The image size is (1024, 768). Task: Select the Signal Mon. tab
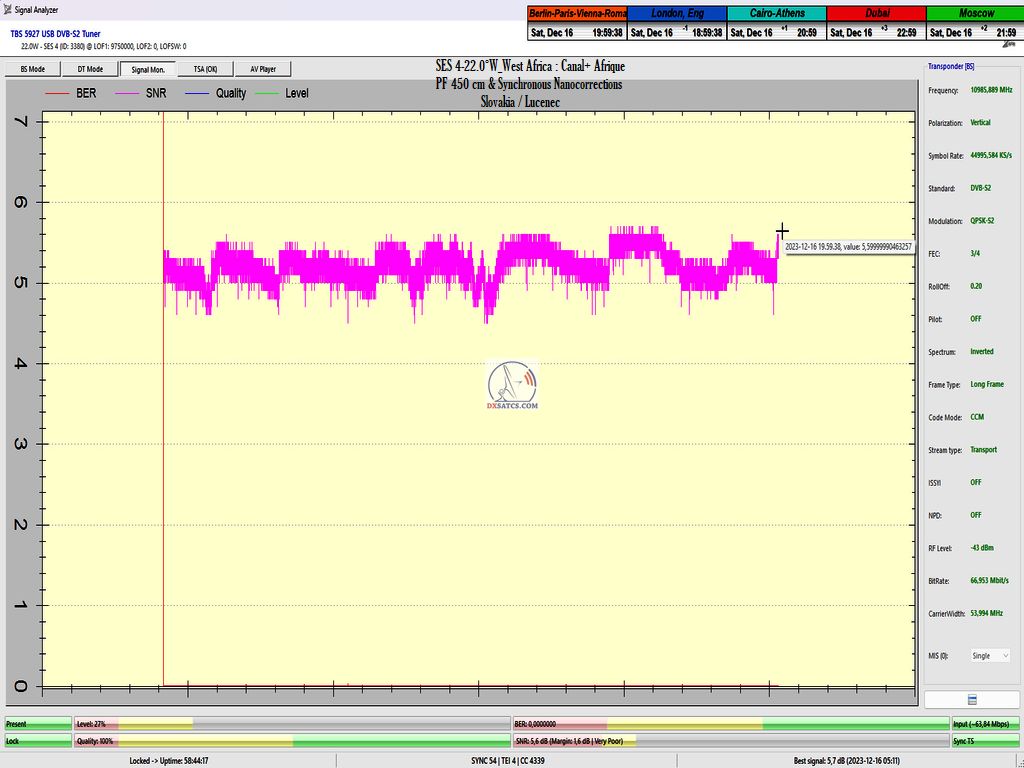pyautogui.click(x=147, y=69)
